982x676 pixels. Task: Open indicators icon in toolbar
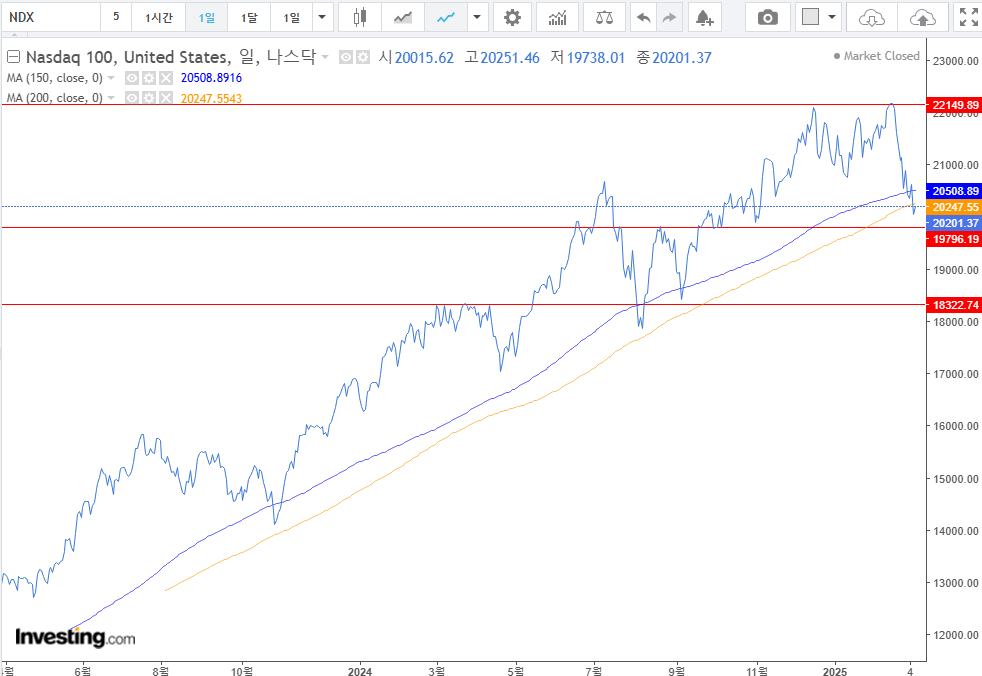coord(557,18)
